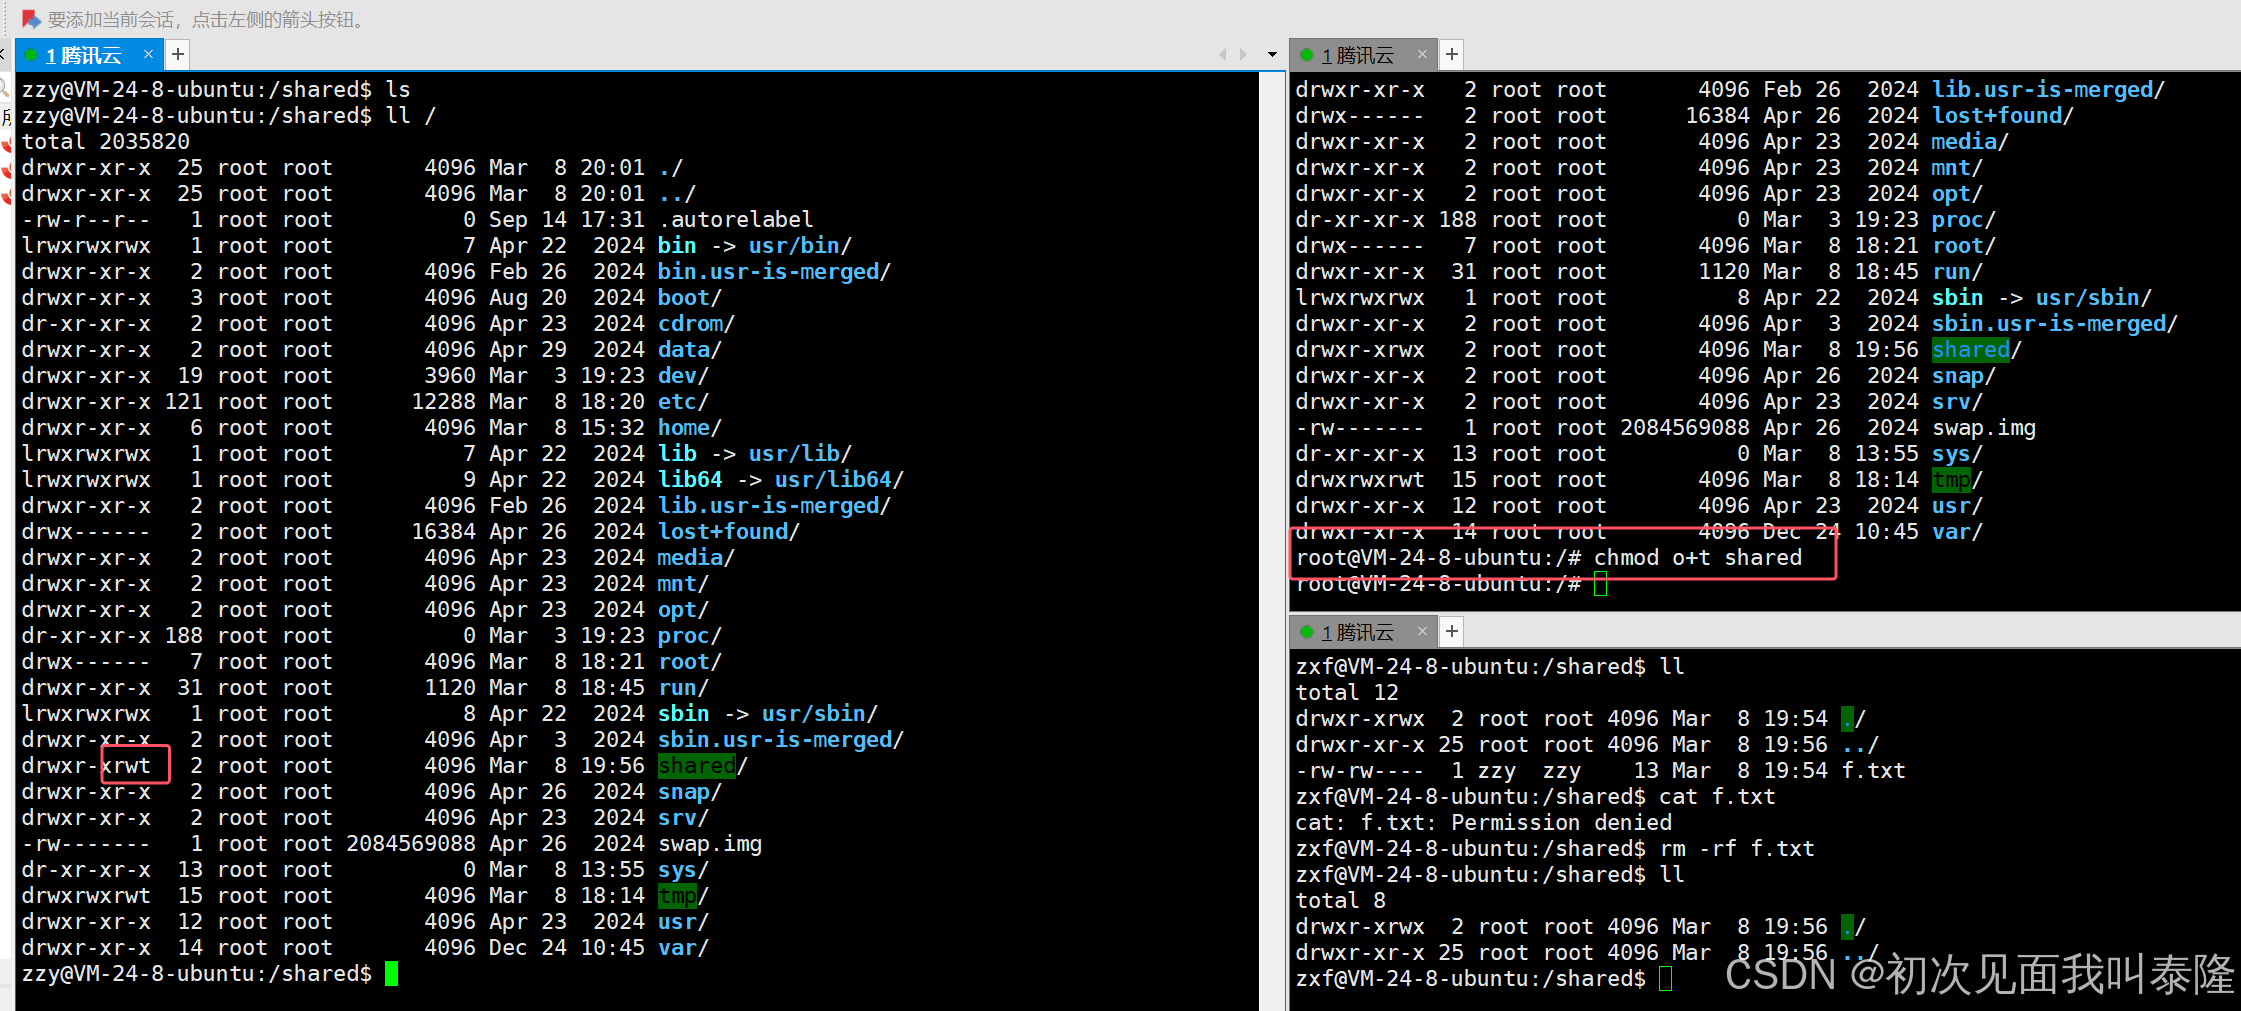Click 'cdrom/' directory in left terminal
This screenshot has height=1011, width=2241.
coord(696,323)
